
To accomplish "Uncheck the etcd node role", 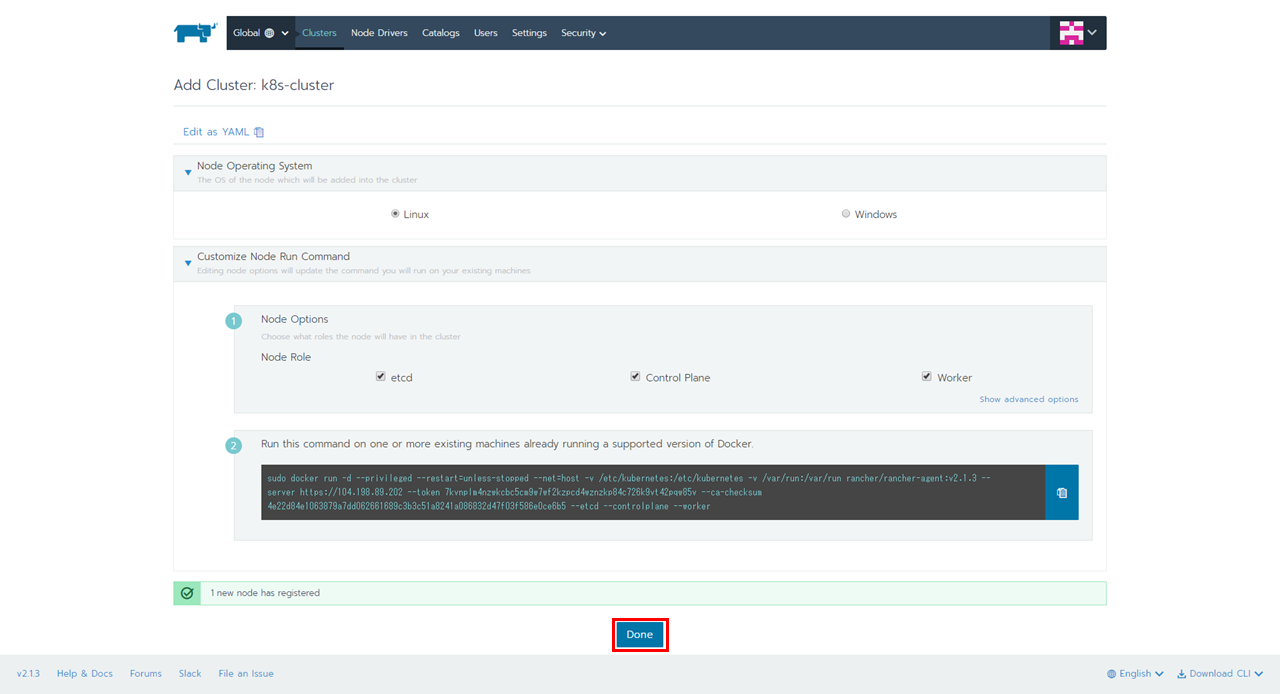I will click(381, 377).
